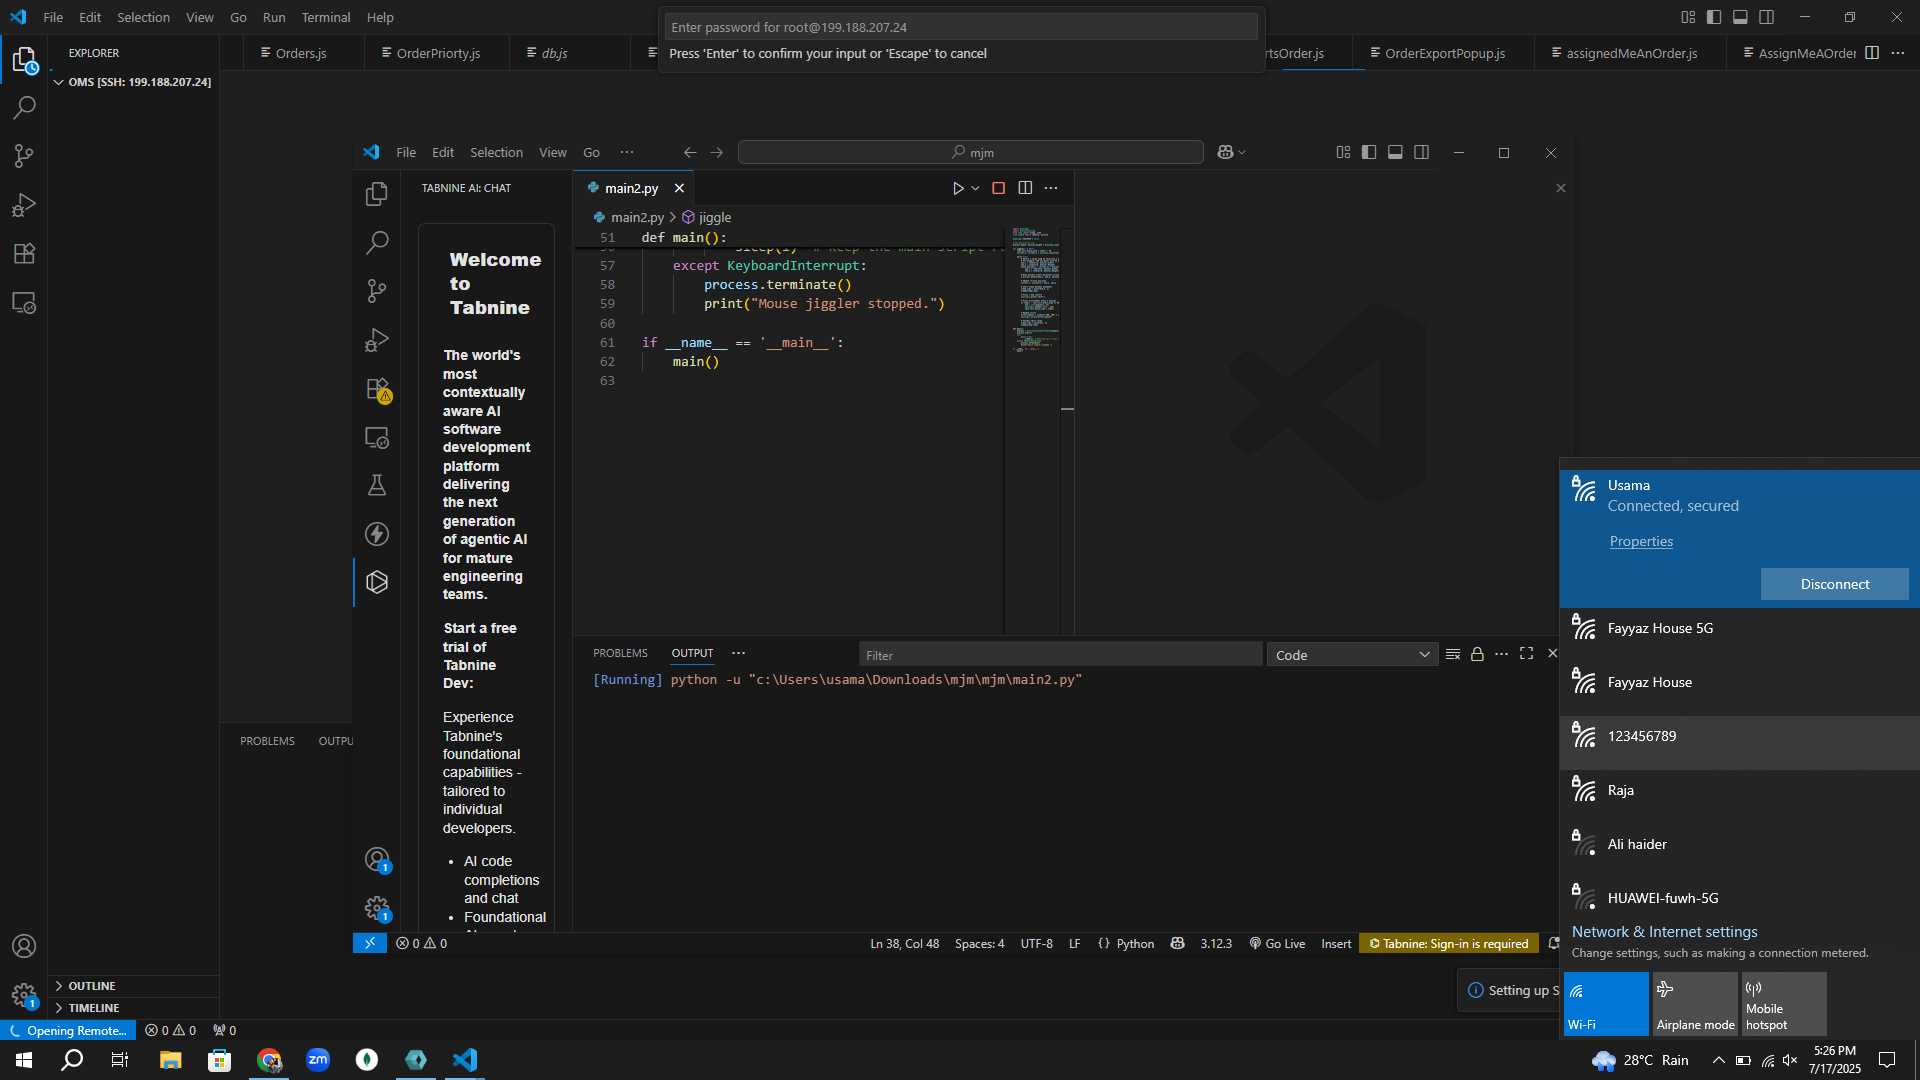Stop running code with red stop icon
Screen dimensions: 1920x1080
998,188
